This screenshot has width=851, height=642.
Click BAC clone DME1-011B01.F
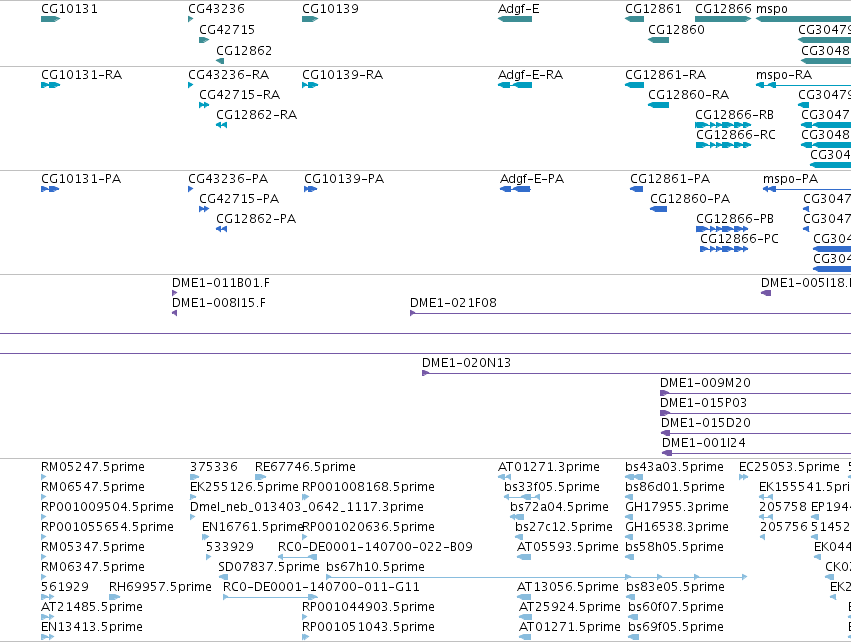(x=221, y=283)
